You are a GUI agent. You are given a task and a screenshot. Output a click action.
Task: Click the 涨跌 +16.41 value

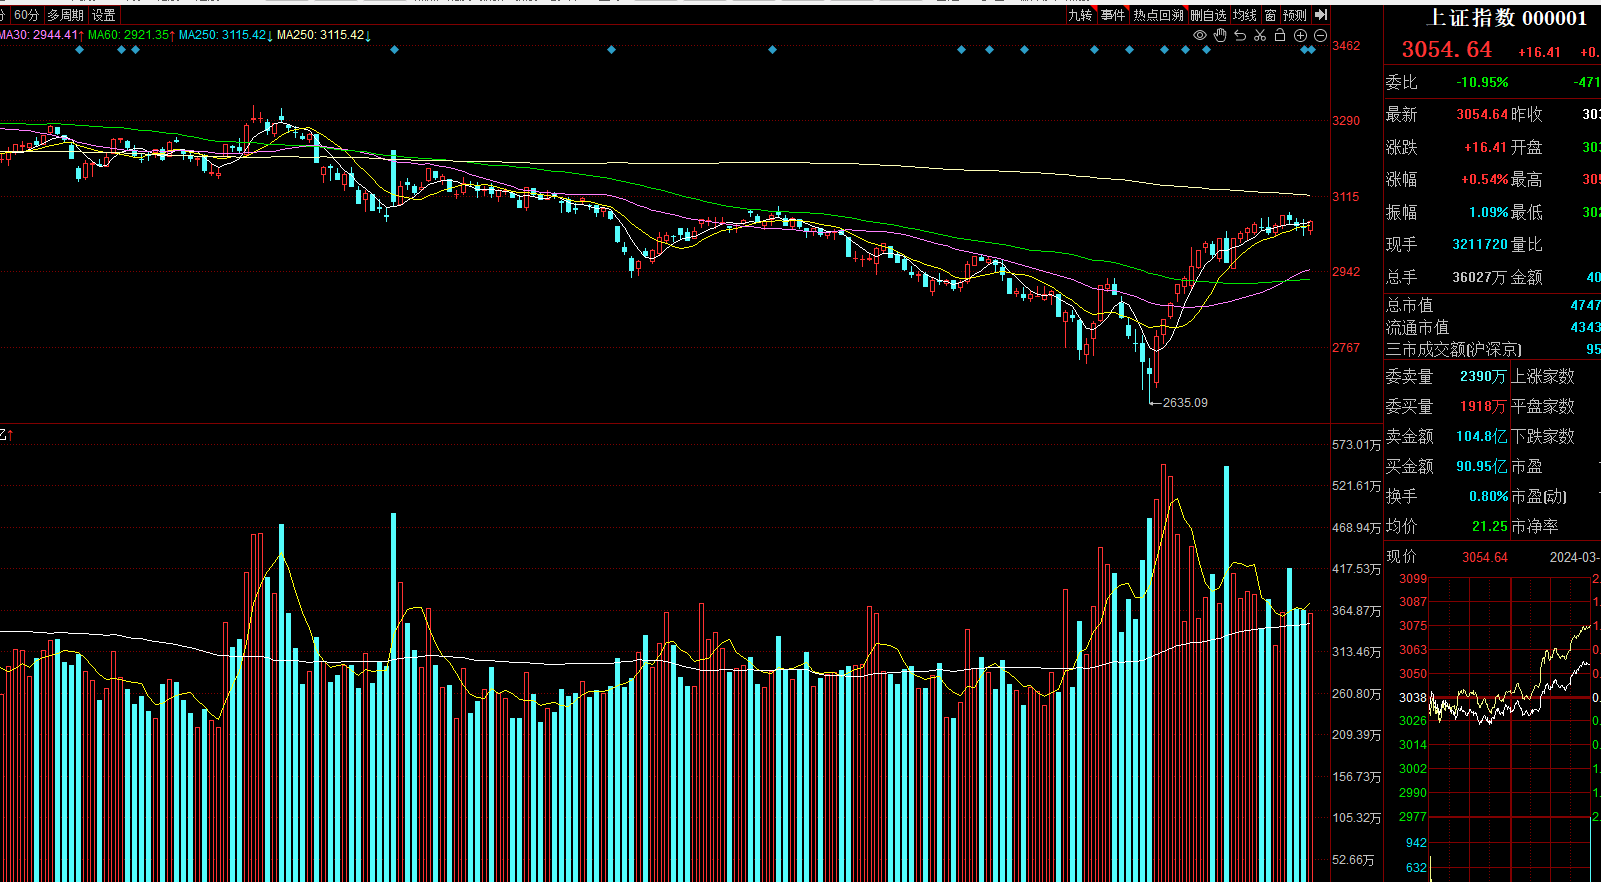(1485, 147)
